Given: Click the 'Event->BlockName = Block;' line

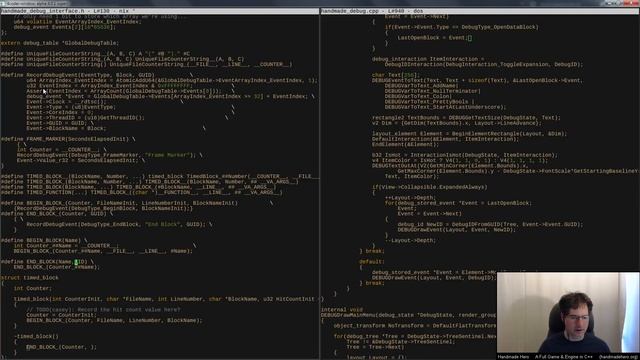Looking at the screenshot, I should click(x=66, y=128).
